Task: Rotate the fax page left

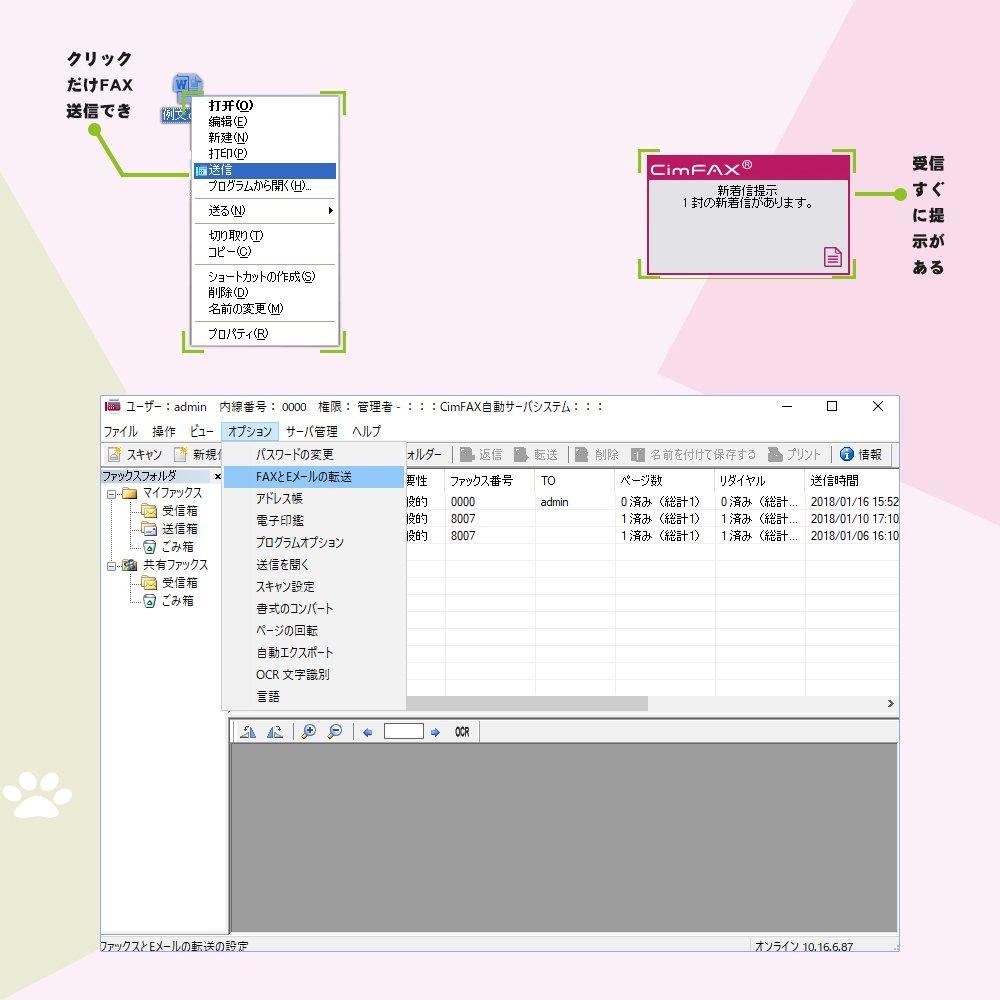Action: tap(248, 731)
